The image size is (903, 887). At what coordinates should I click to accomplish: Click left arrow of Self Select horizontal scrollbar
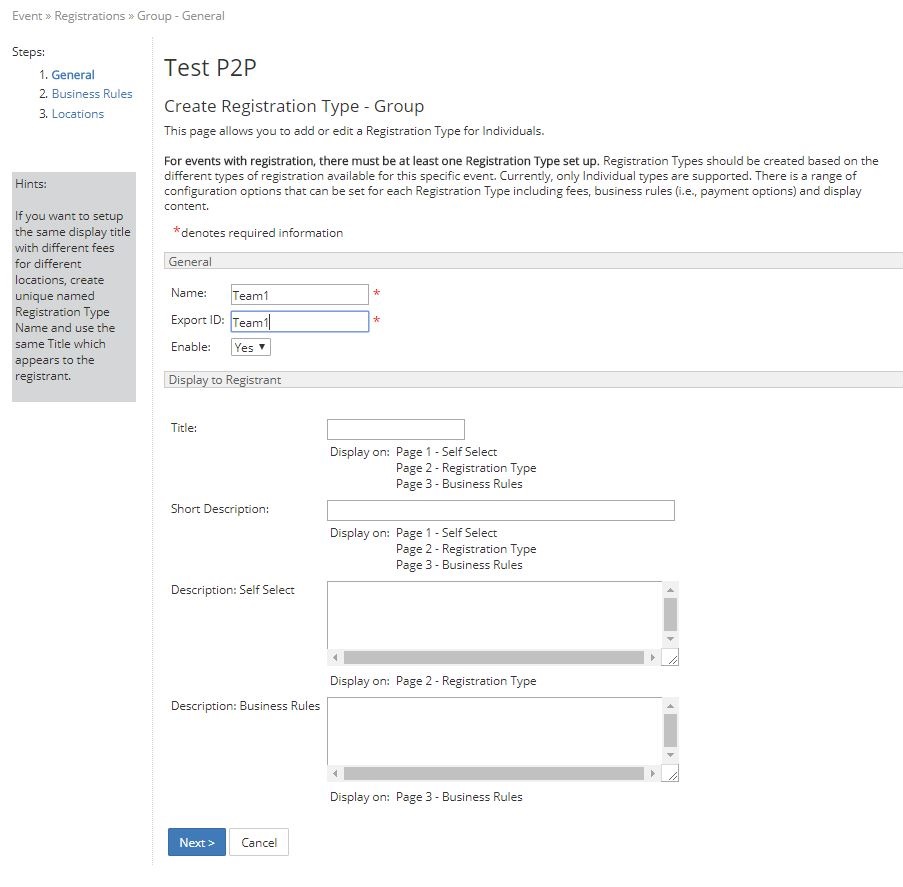[x=335, y=657]
